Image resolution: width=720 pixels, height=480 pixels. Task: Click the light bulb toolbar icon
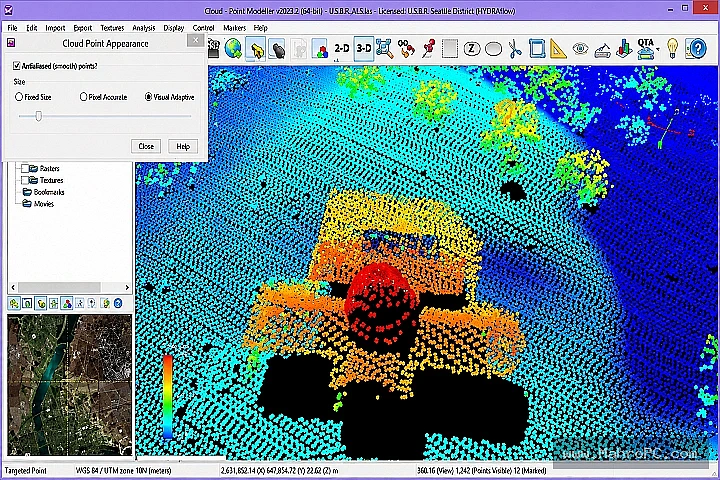[x=672, y=48]
